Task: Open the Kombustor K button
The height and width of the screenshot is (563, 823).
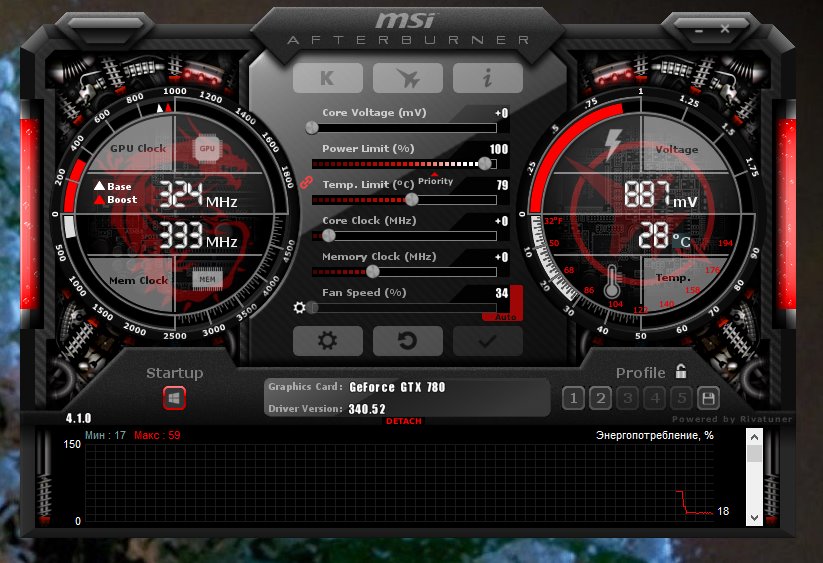Action: pyautogui.click(x=328, y=78)
